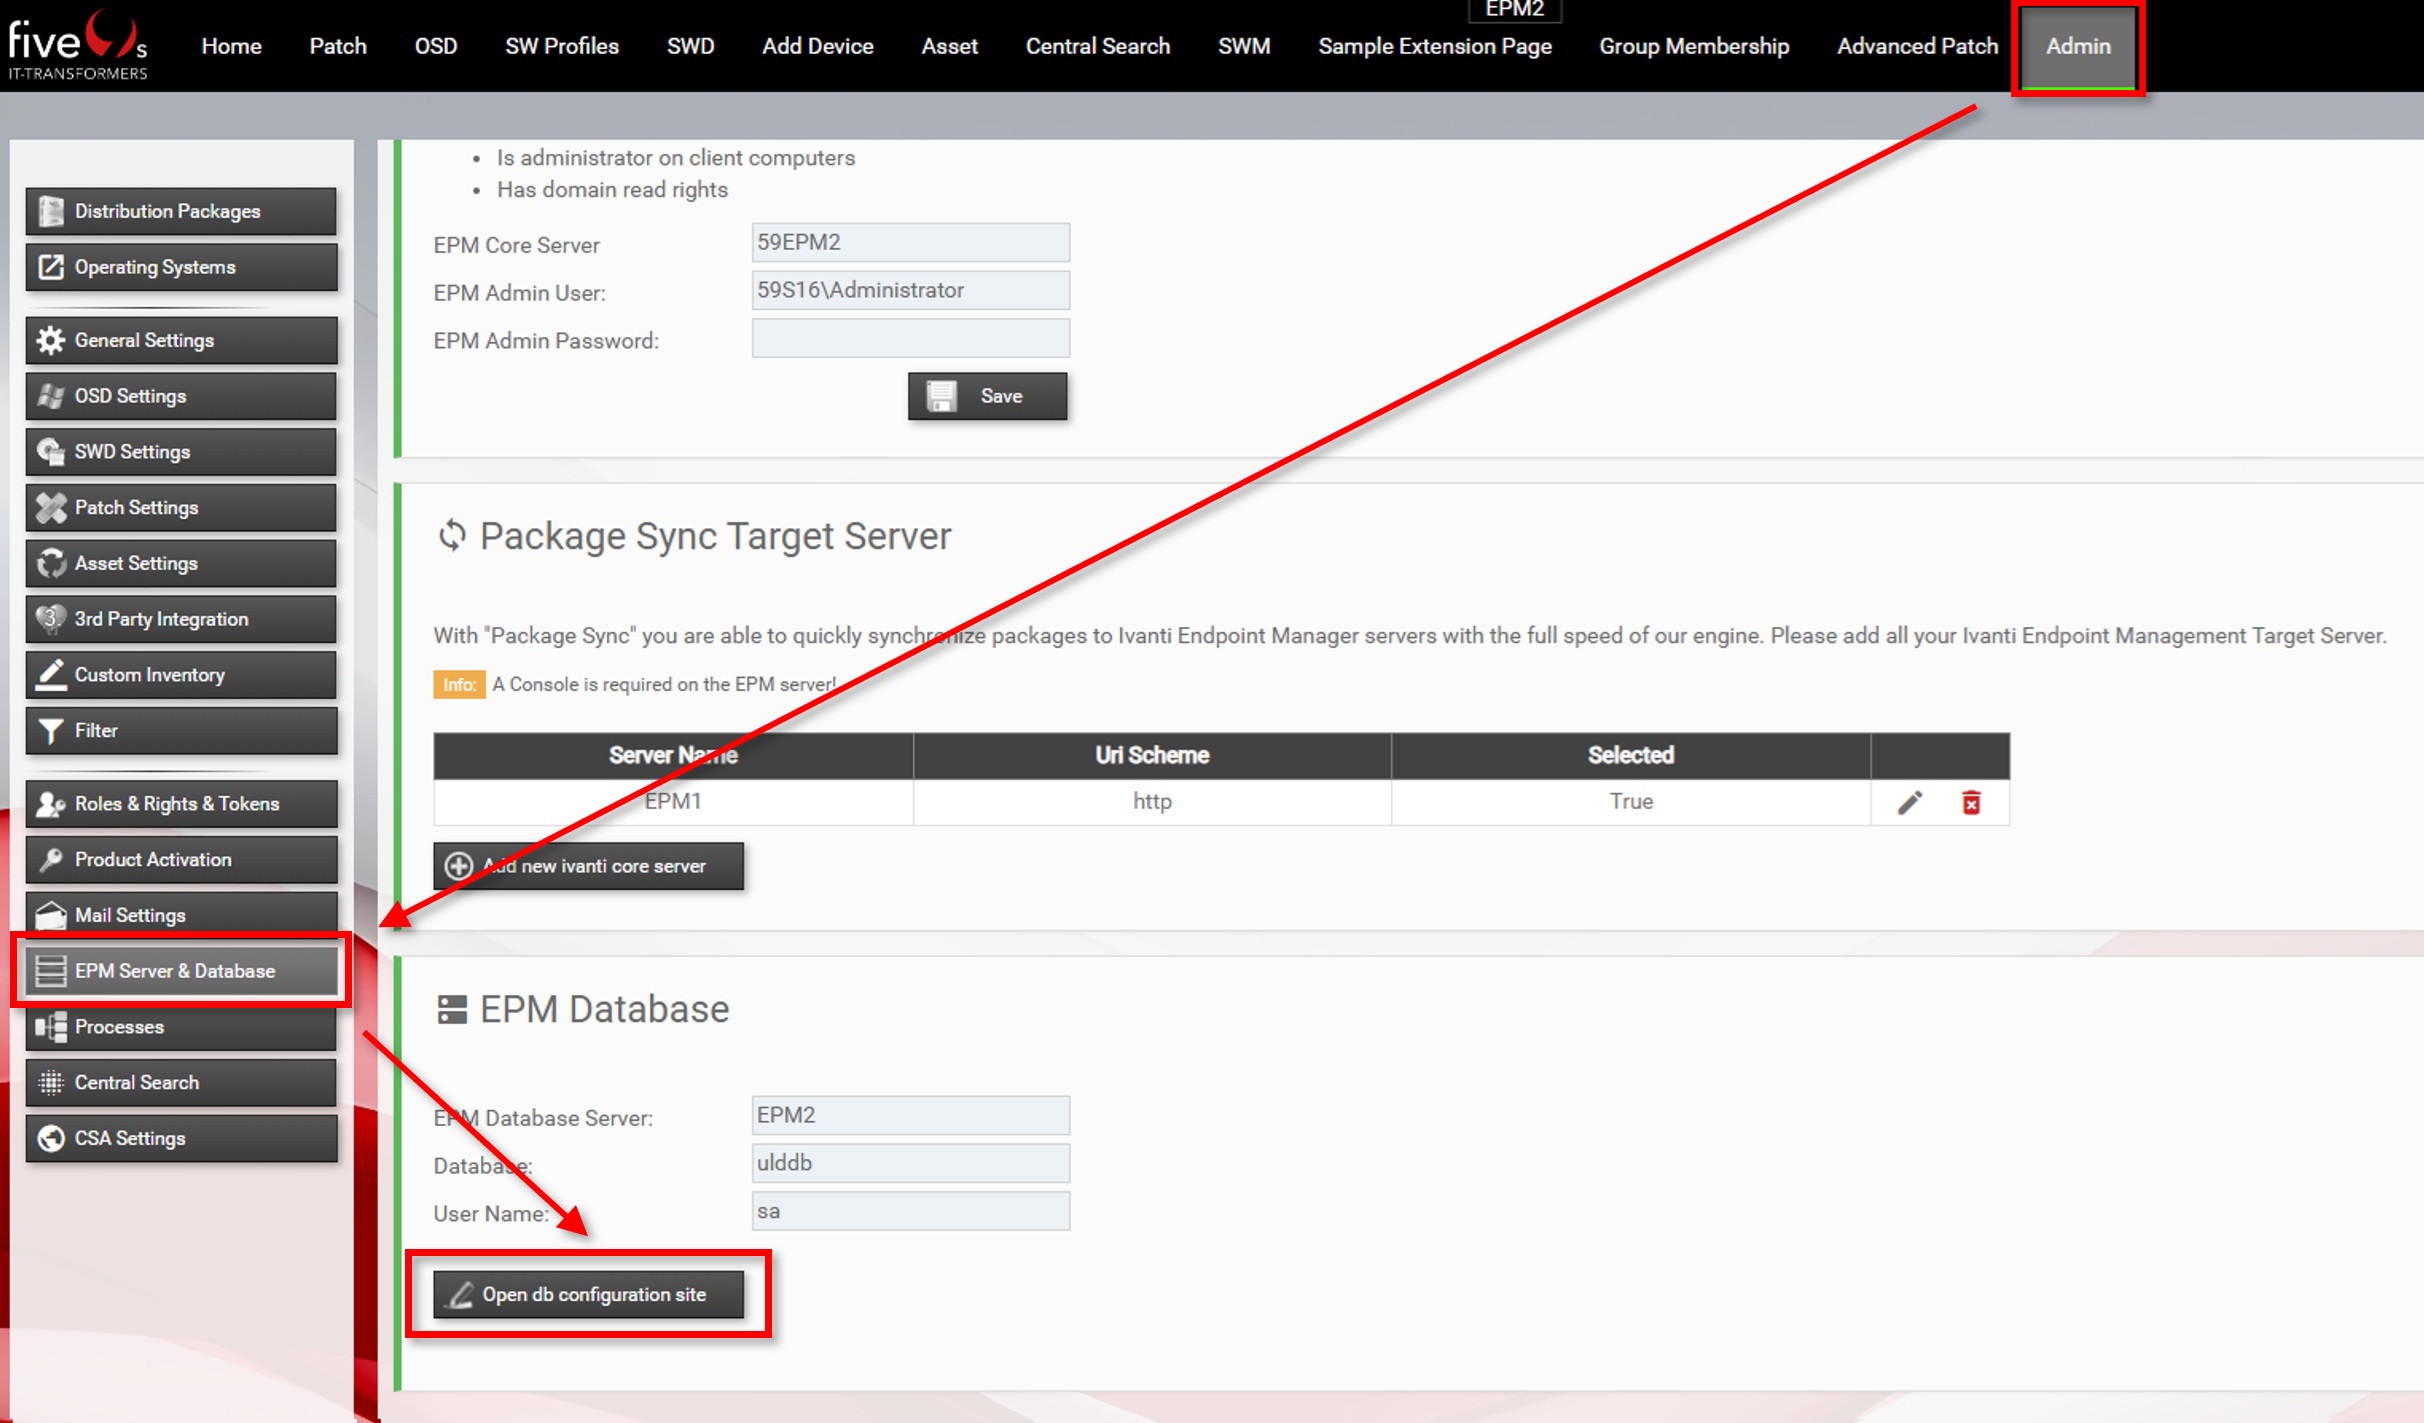The width and height of the screenshot is (2424, 1423).
Task: Open db configuration site
Action: pyautogui.click(x=588, y=1295)
